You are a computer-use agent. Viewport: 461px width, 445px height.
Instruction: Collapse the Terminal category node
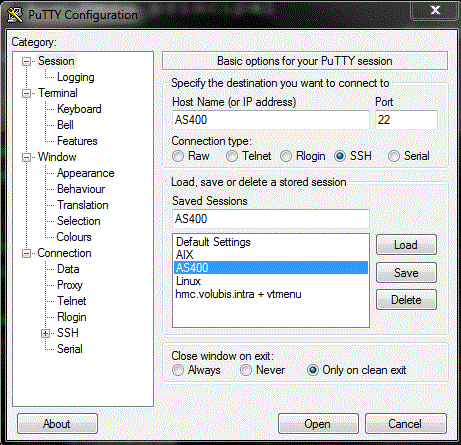click(x=26, y=93)
